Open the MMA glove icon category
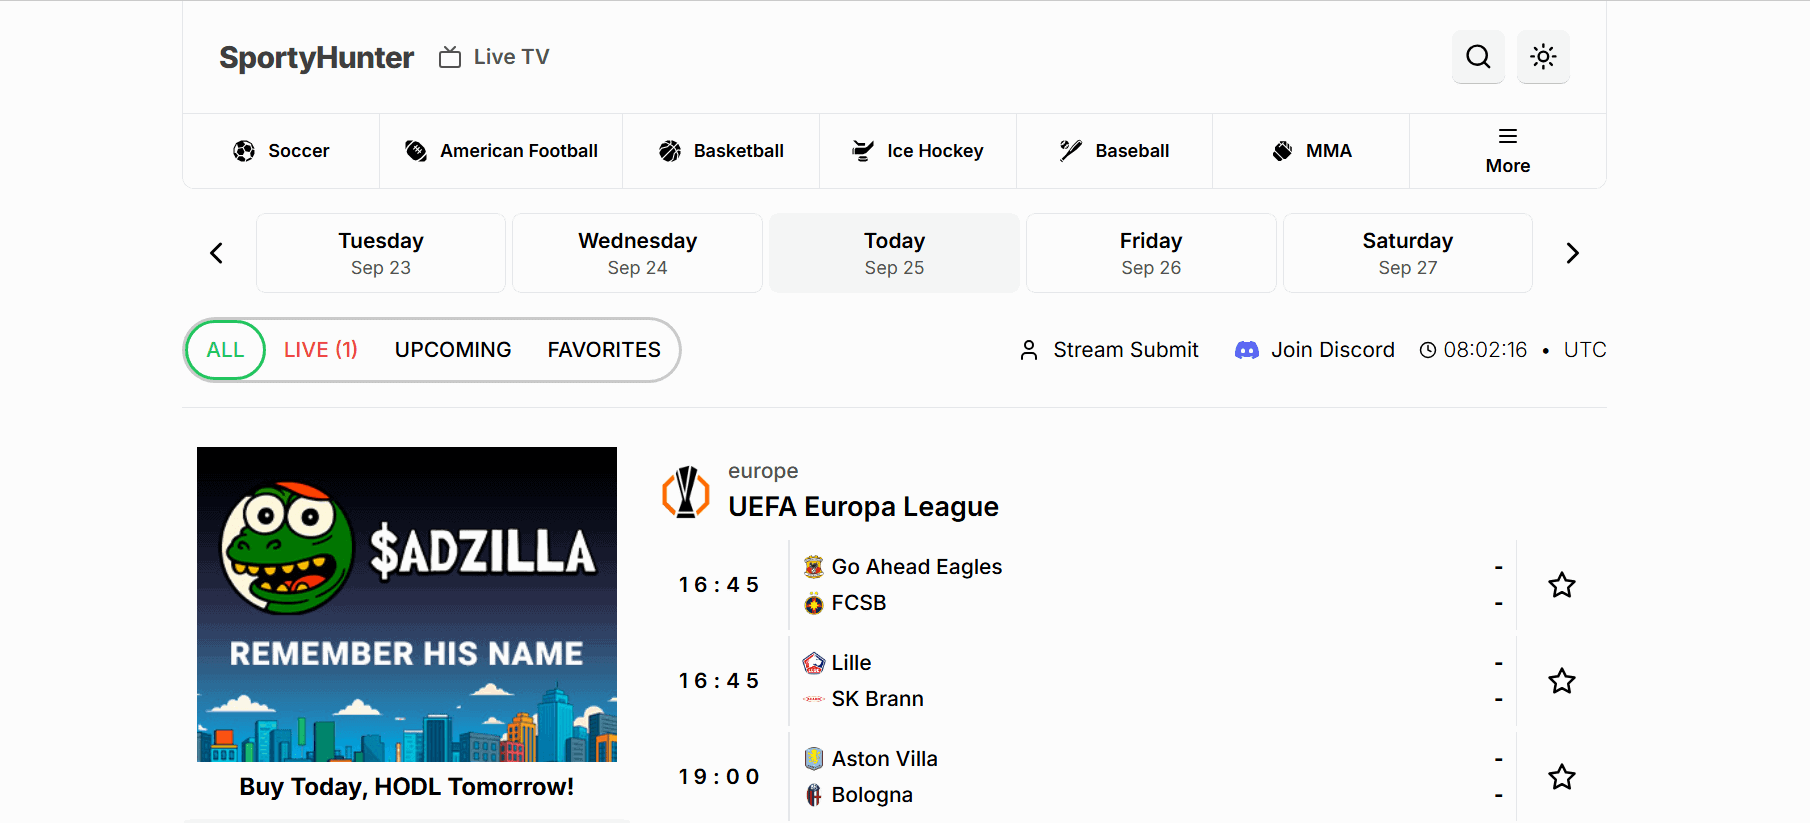 tap(1282, 151)
